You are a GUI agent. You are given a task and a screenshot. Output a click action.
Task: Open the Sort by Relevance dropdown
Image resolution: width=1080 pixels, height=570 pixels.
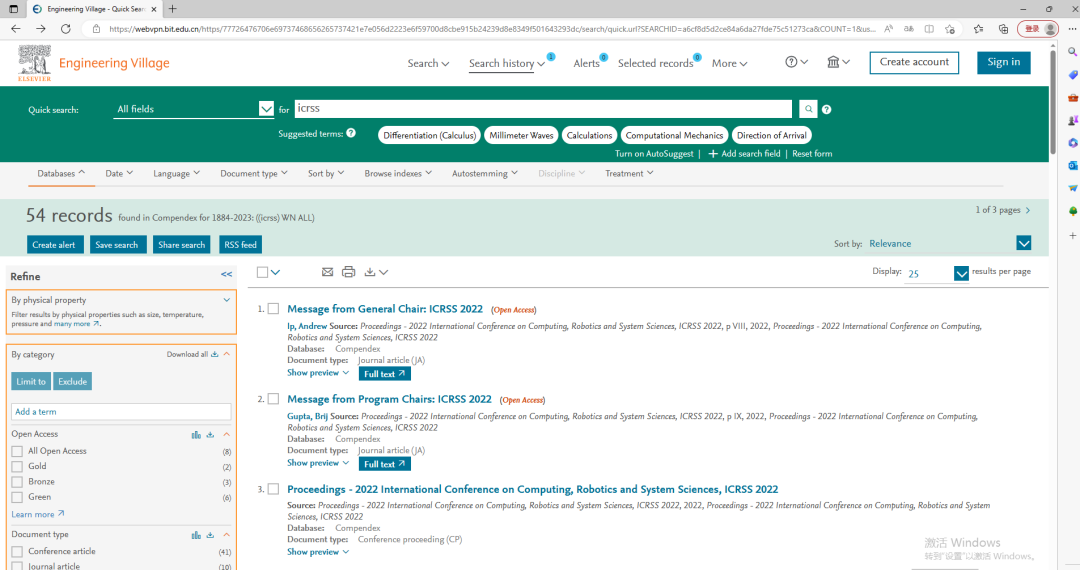[x=950, y=244]
